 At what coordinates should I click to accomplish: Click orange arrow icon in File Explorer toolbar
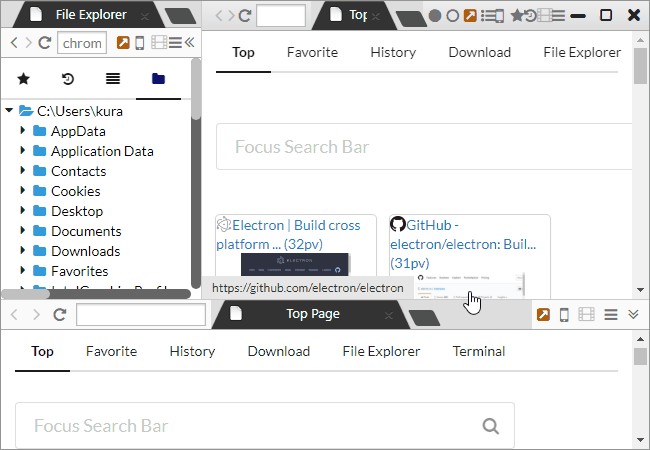[x=123, y=42]
